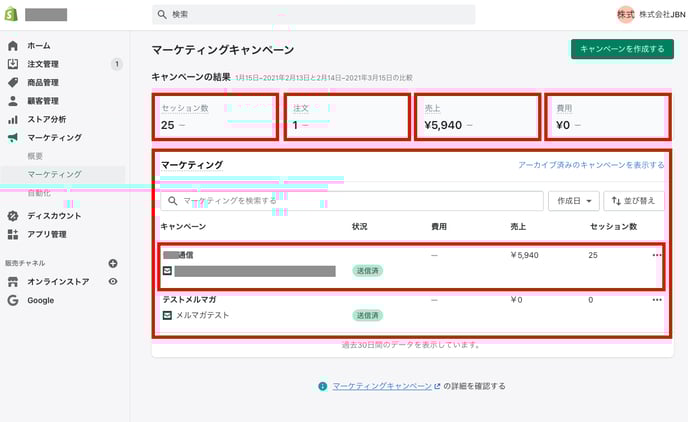Open 顧客管理 in sidebar
The height and width of the screenshot is (422, 688).
43,101
